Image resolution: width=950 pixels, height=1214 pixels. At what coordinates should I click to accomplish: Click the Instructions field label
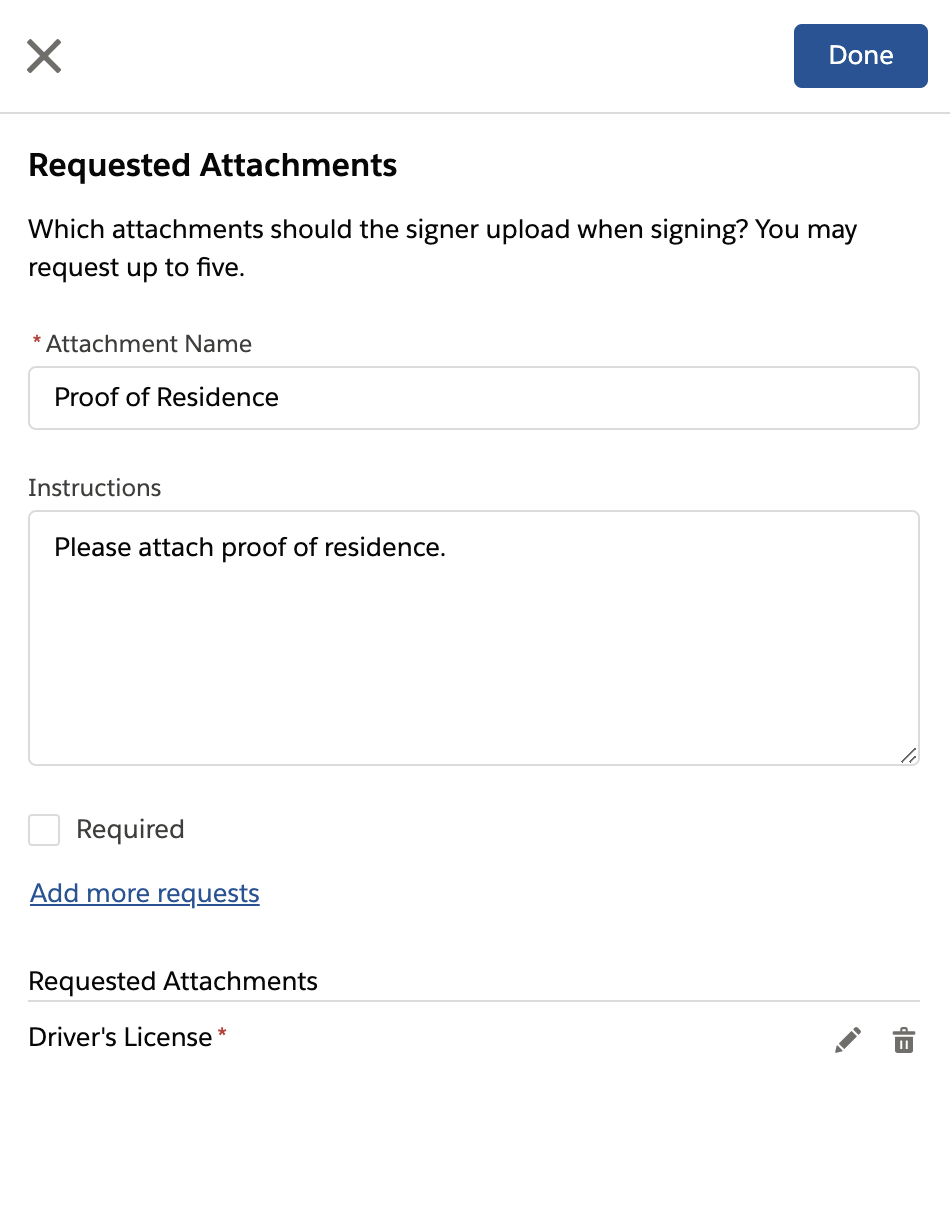(94, 488)
